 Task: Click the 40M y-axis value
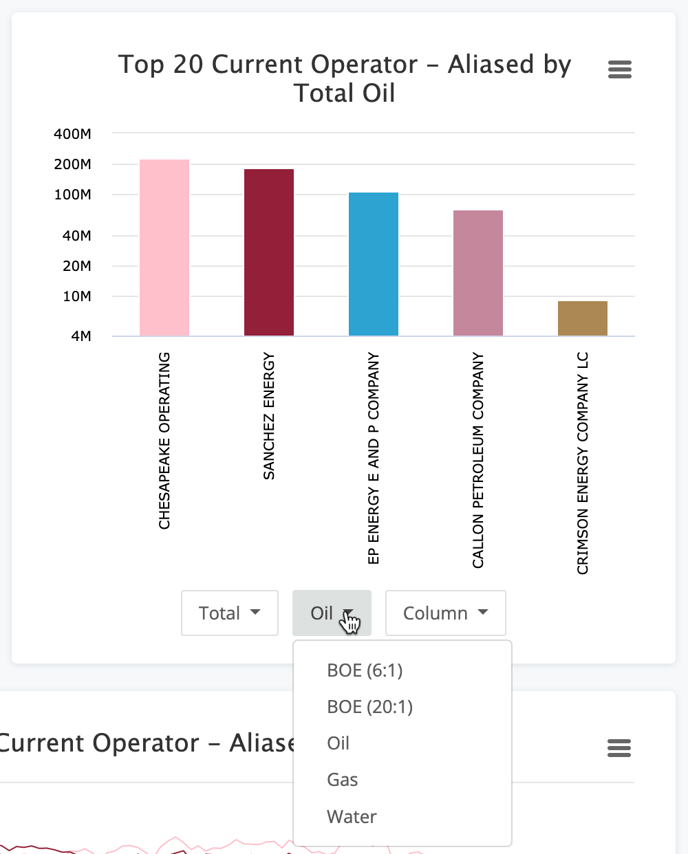[76, 236]
